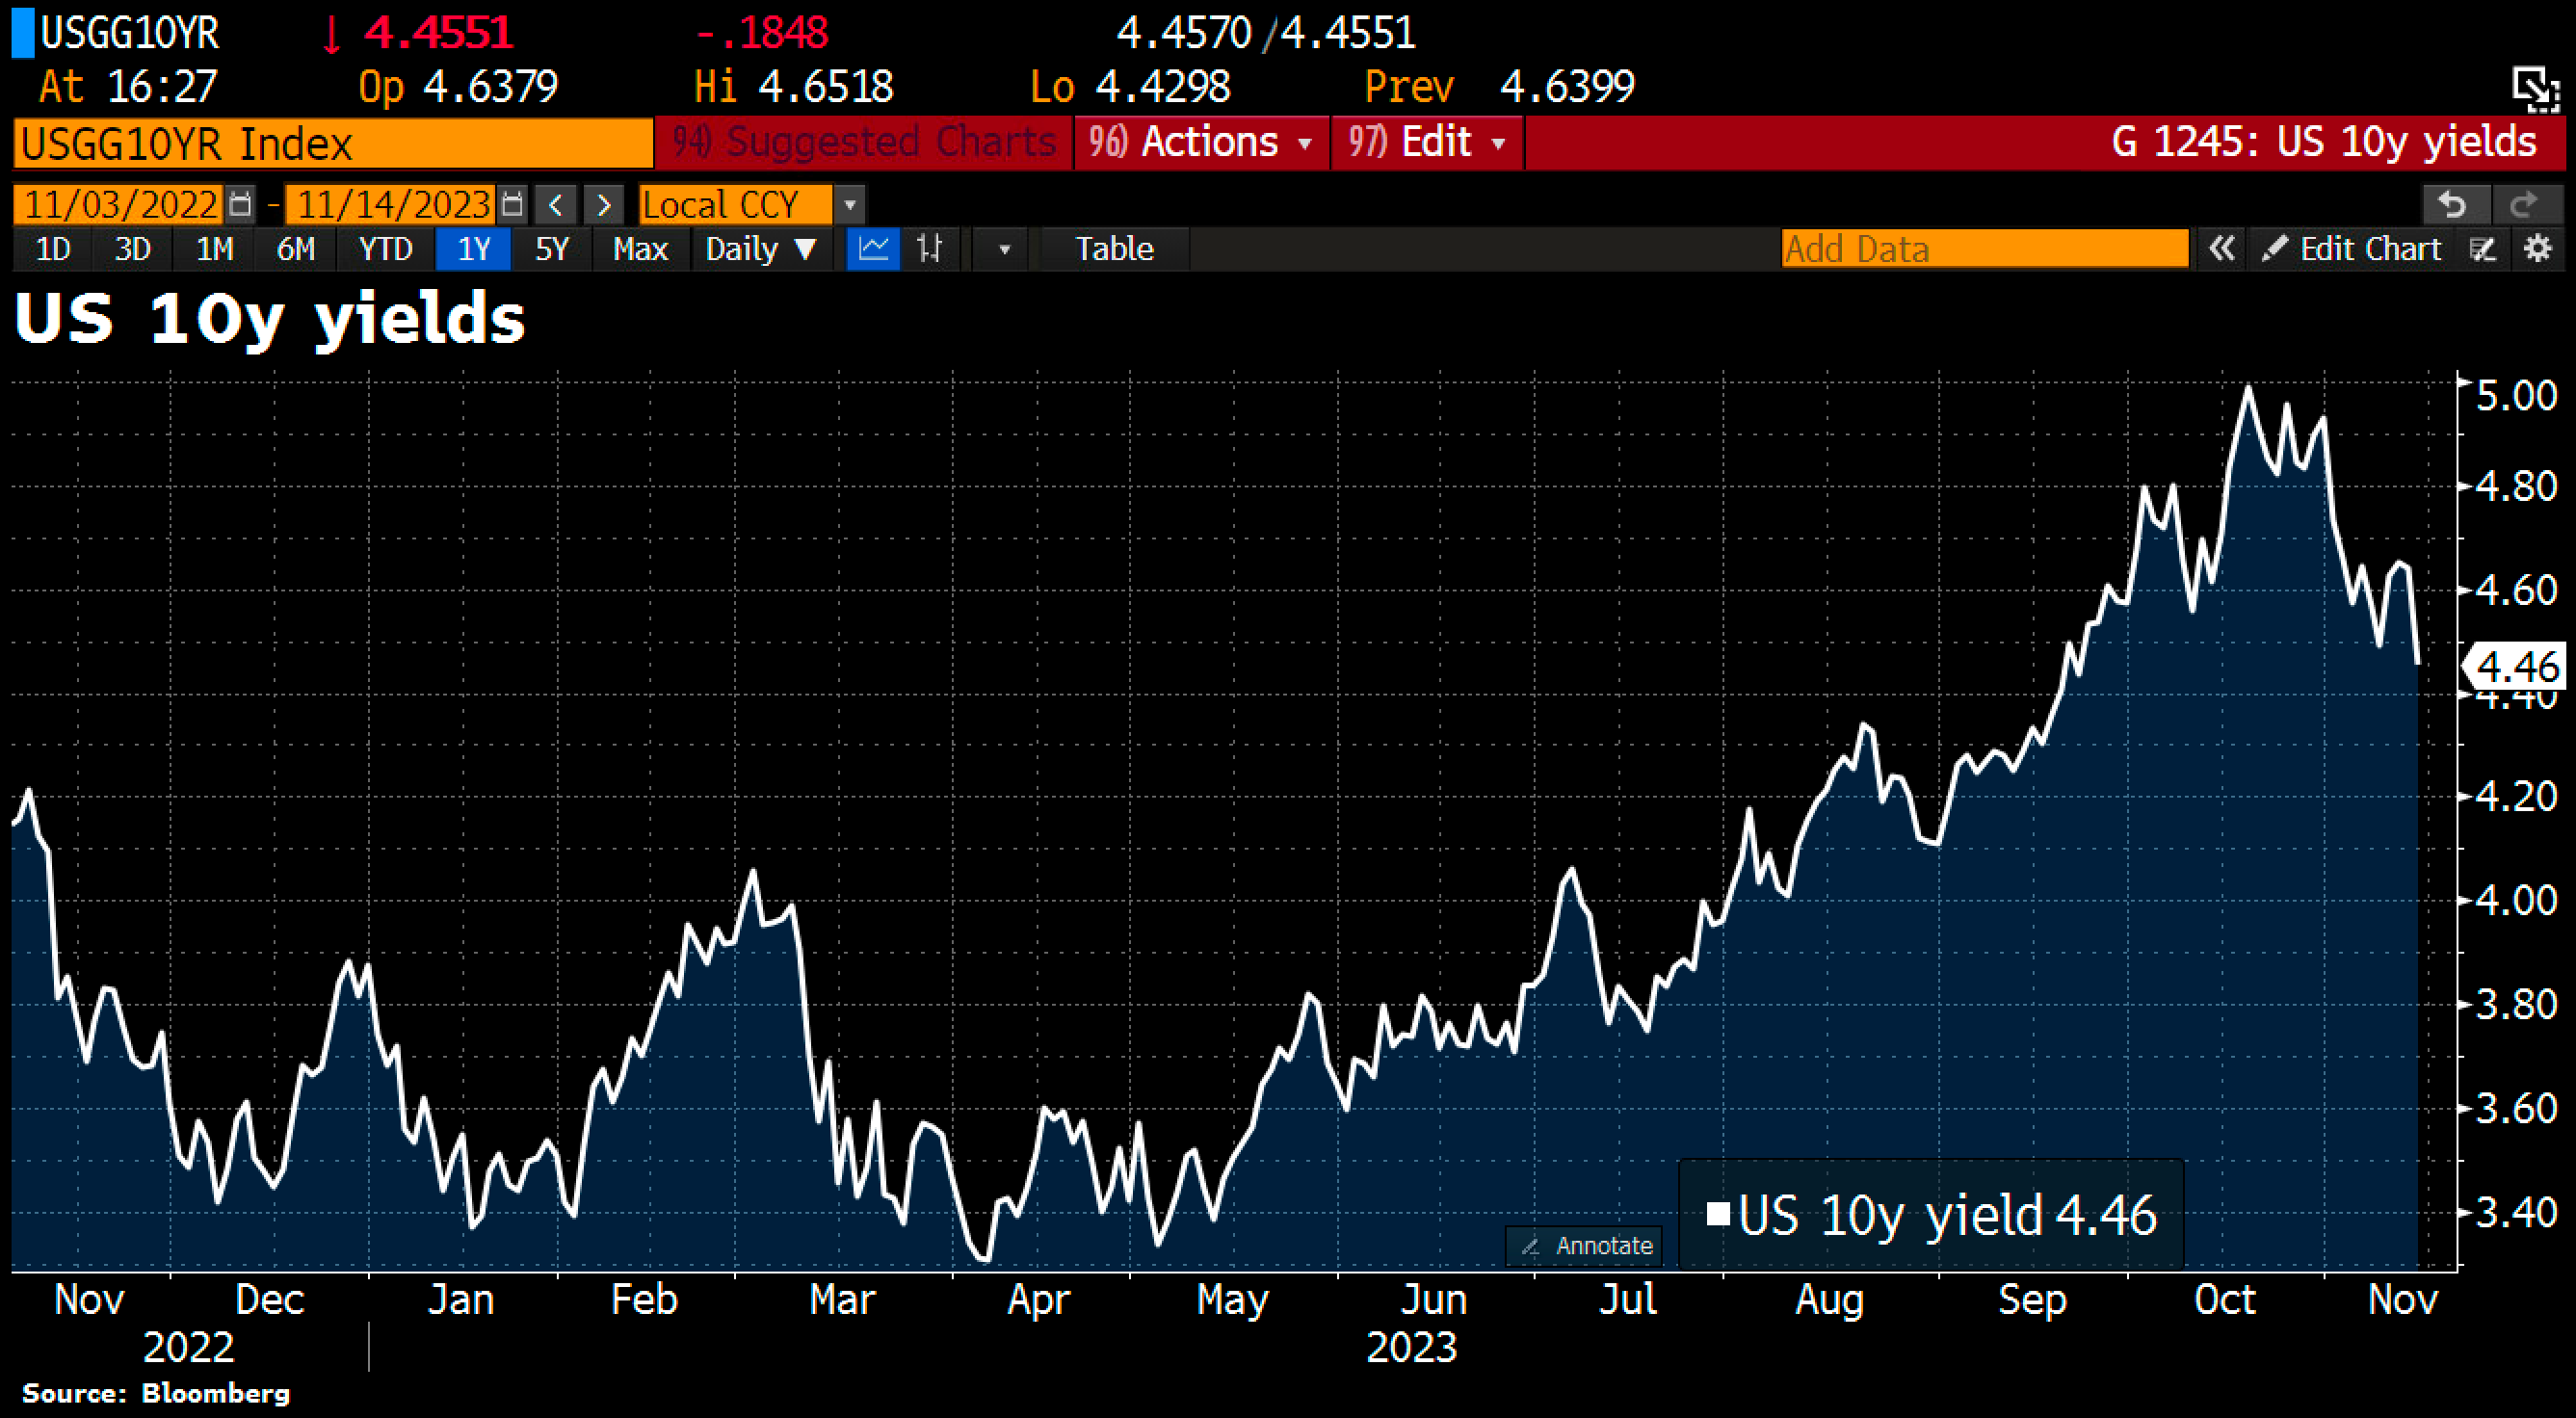Switch to line chart view
This screenshot has height=1418, width=2576.
pos(873,249)
